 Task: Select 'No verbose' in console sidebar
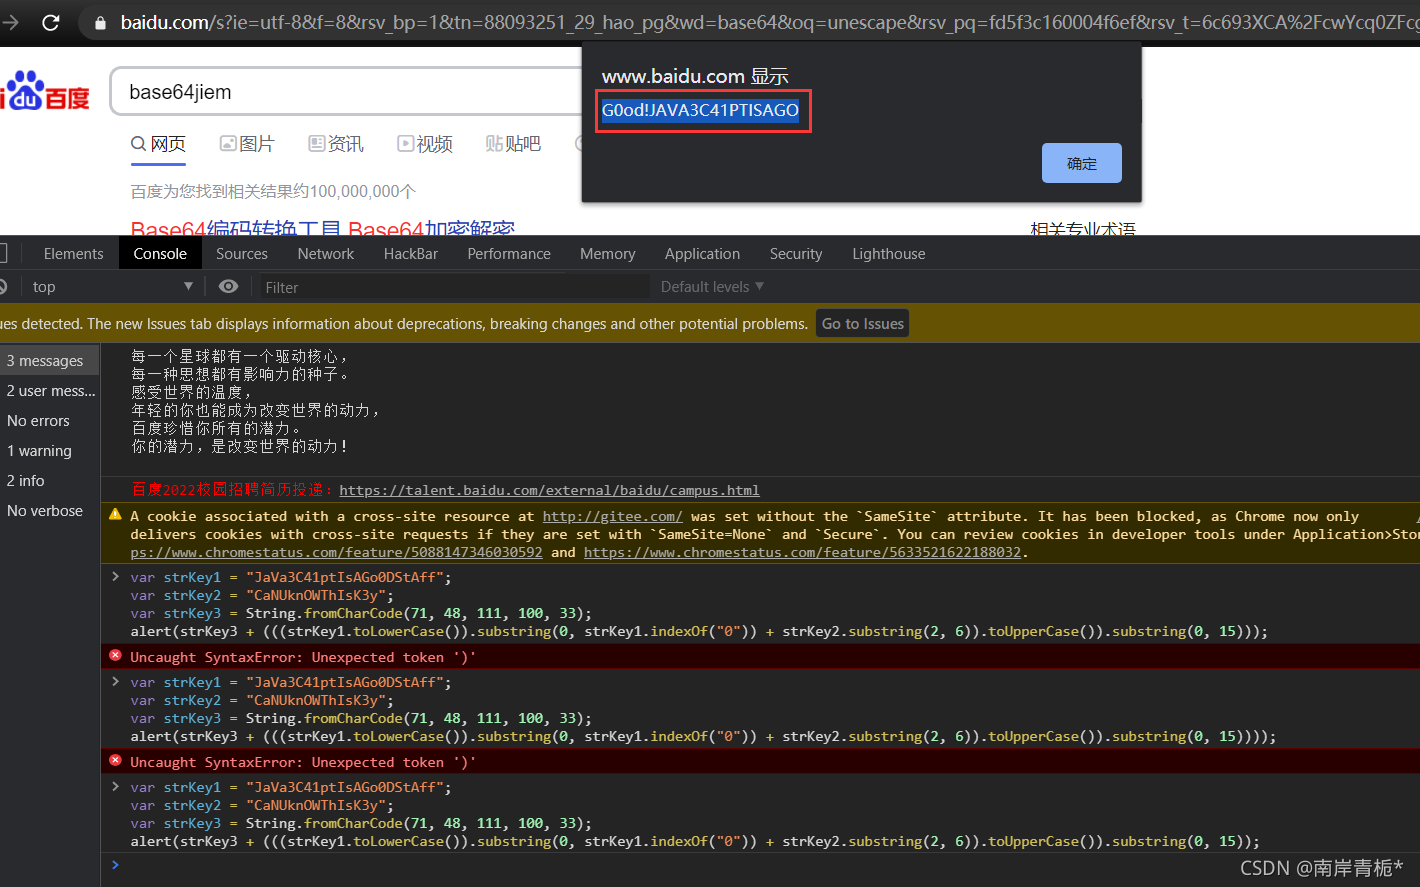tap(50, 511)
